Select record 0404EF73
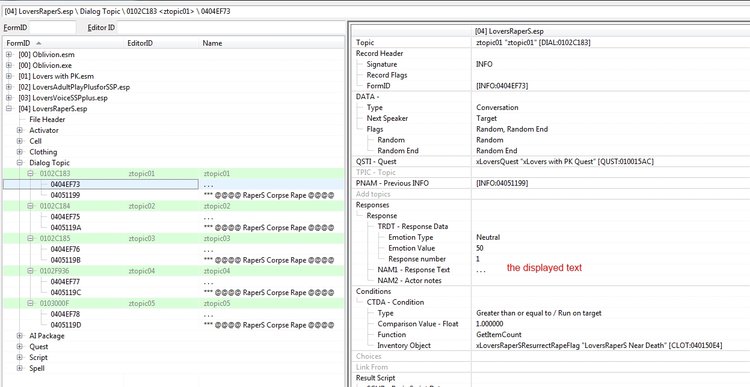 pyautogui.click(x=173, y=184)
